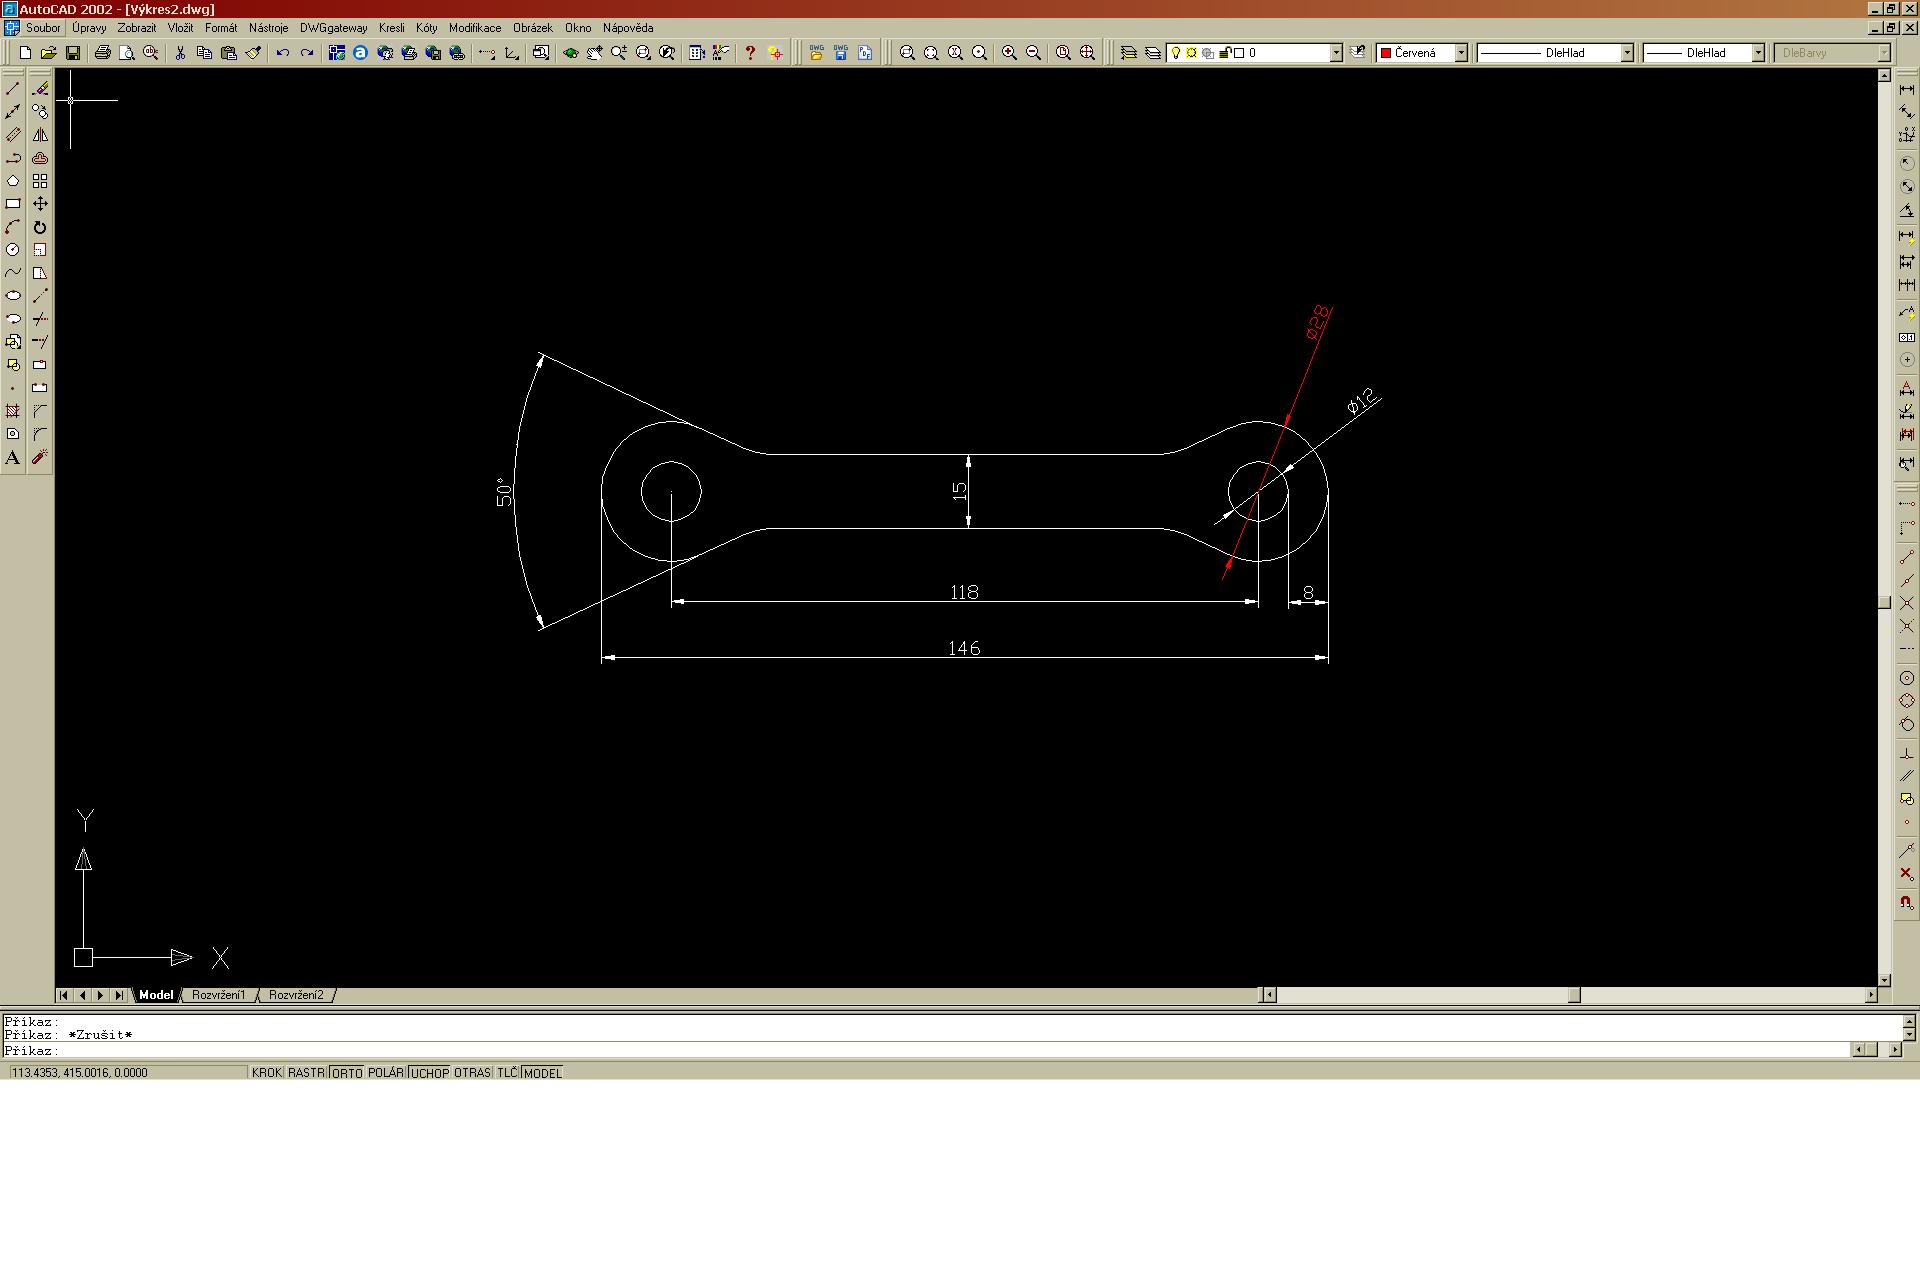
Task: Open the Kóty menu
Action: pyautogui.click(x=427, y=28)
